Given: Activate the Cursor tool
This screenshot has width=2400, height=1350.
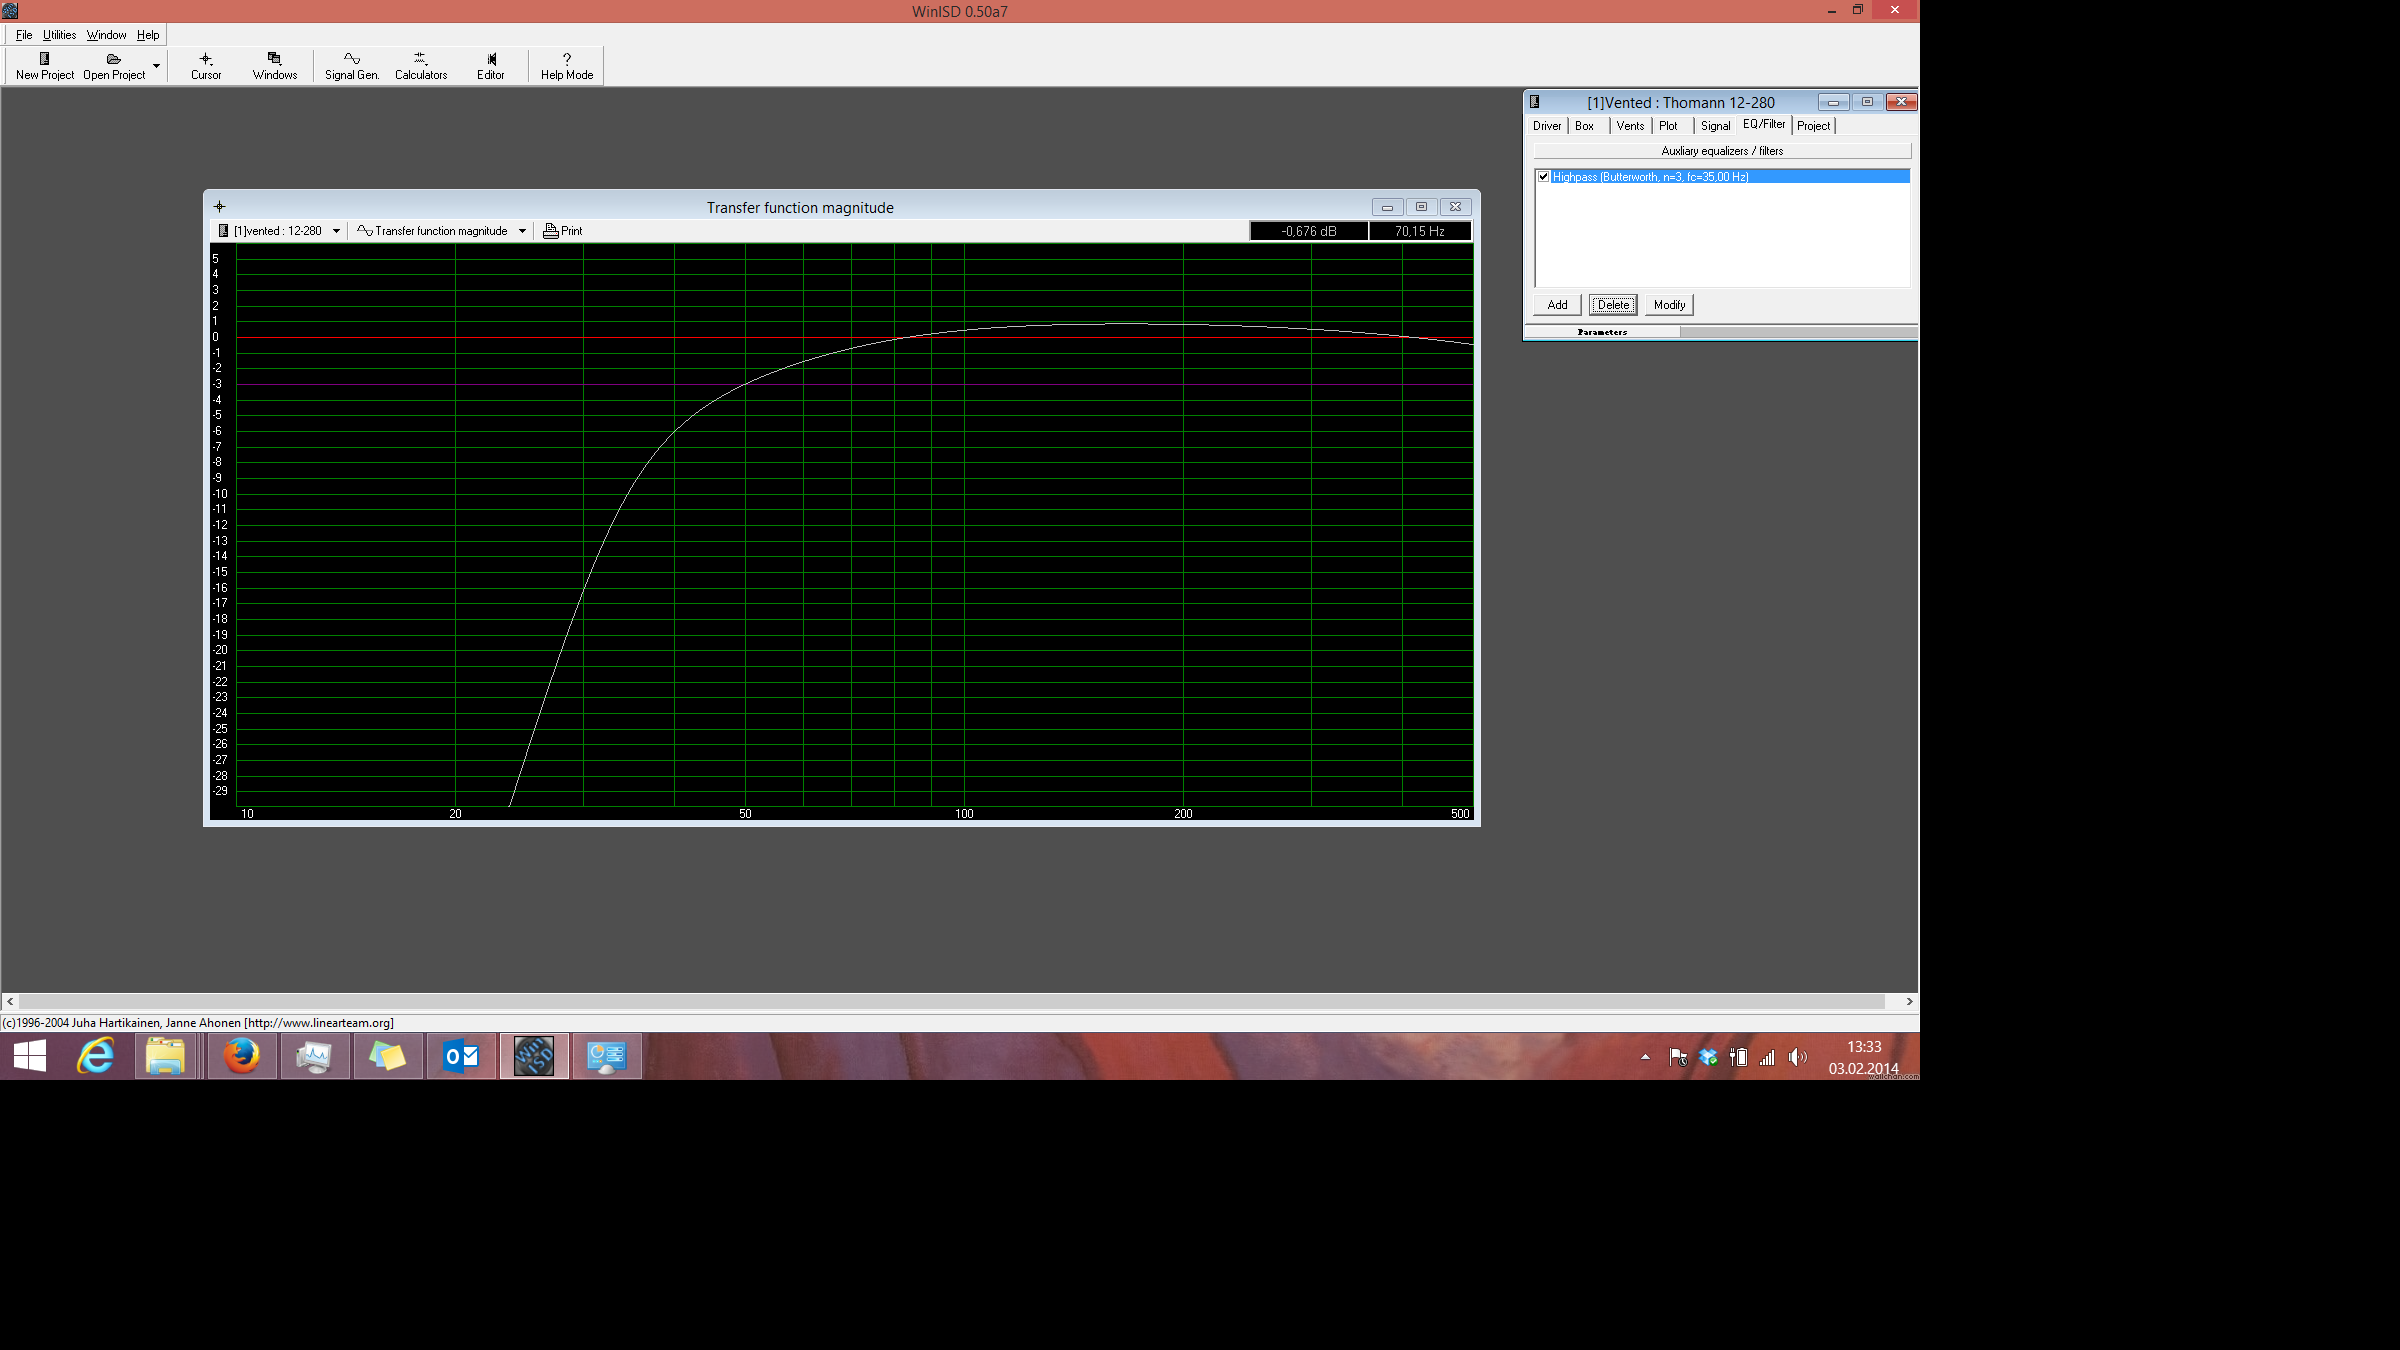Looking at the screenshot, I should [x=206, y=66].
